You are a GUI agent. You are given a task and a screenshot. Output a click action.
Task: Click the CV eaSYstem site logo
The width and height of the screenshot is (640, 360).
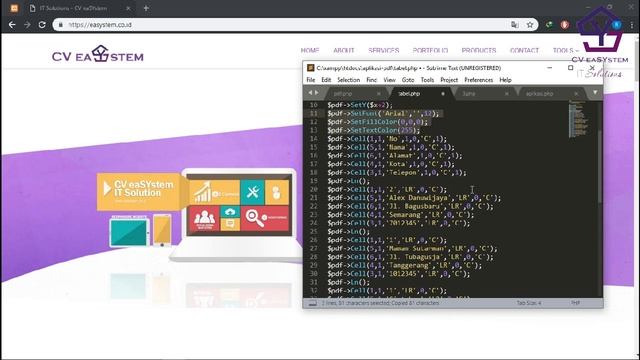[98, 54]
